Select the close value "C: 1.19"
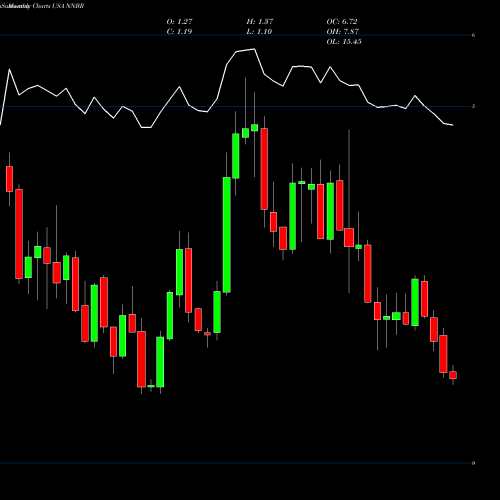 click(x=179, y=31)
